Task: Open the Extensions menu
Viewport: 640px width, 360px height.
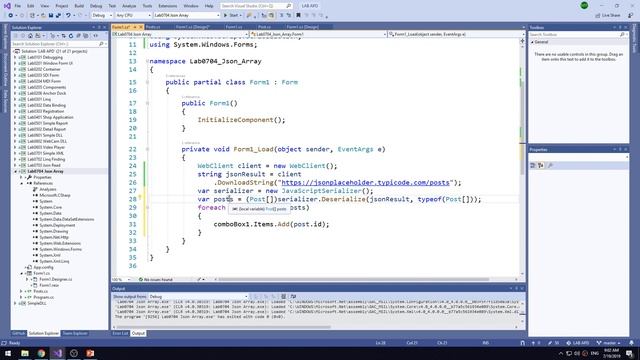Action: [x=168, y=6]
